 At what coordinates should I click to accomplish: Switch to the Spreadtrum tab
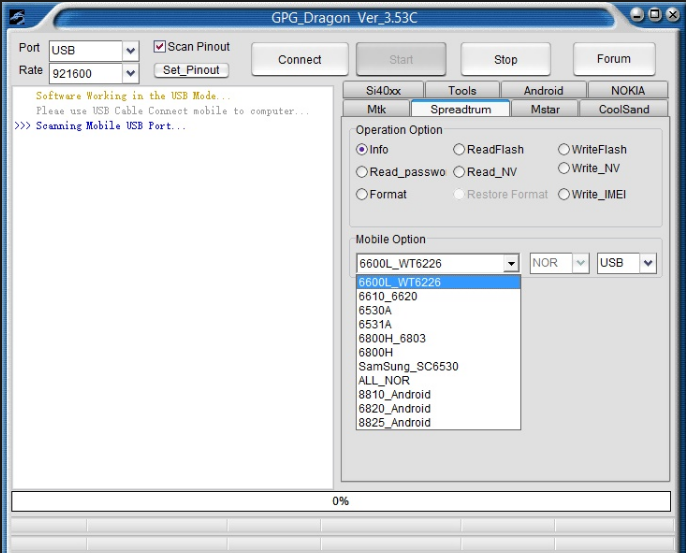[x=461, y=109]
